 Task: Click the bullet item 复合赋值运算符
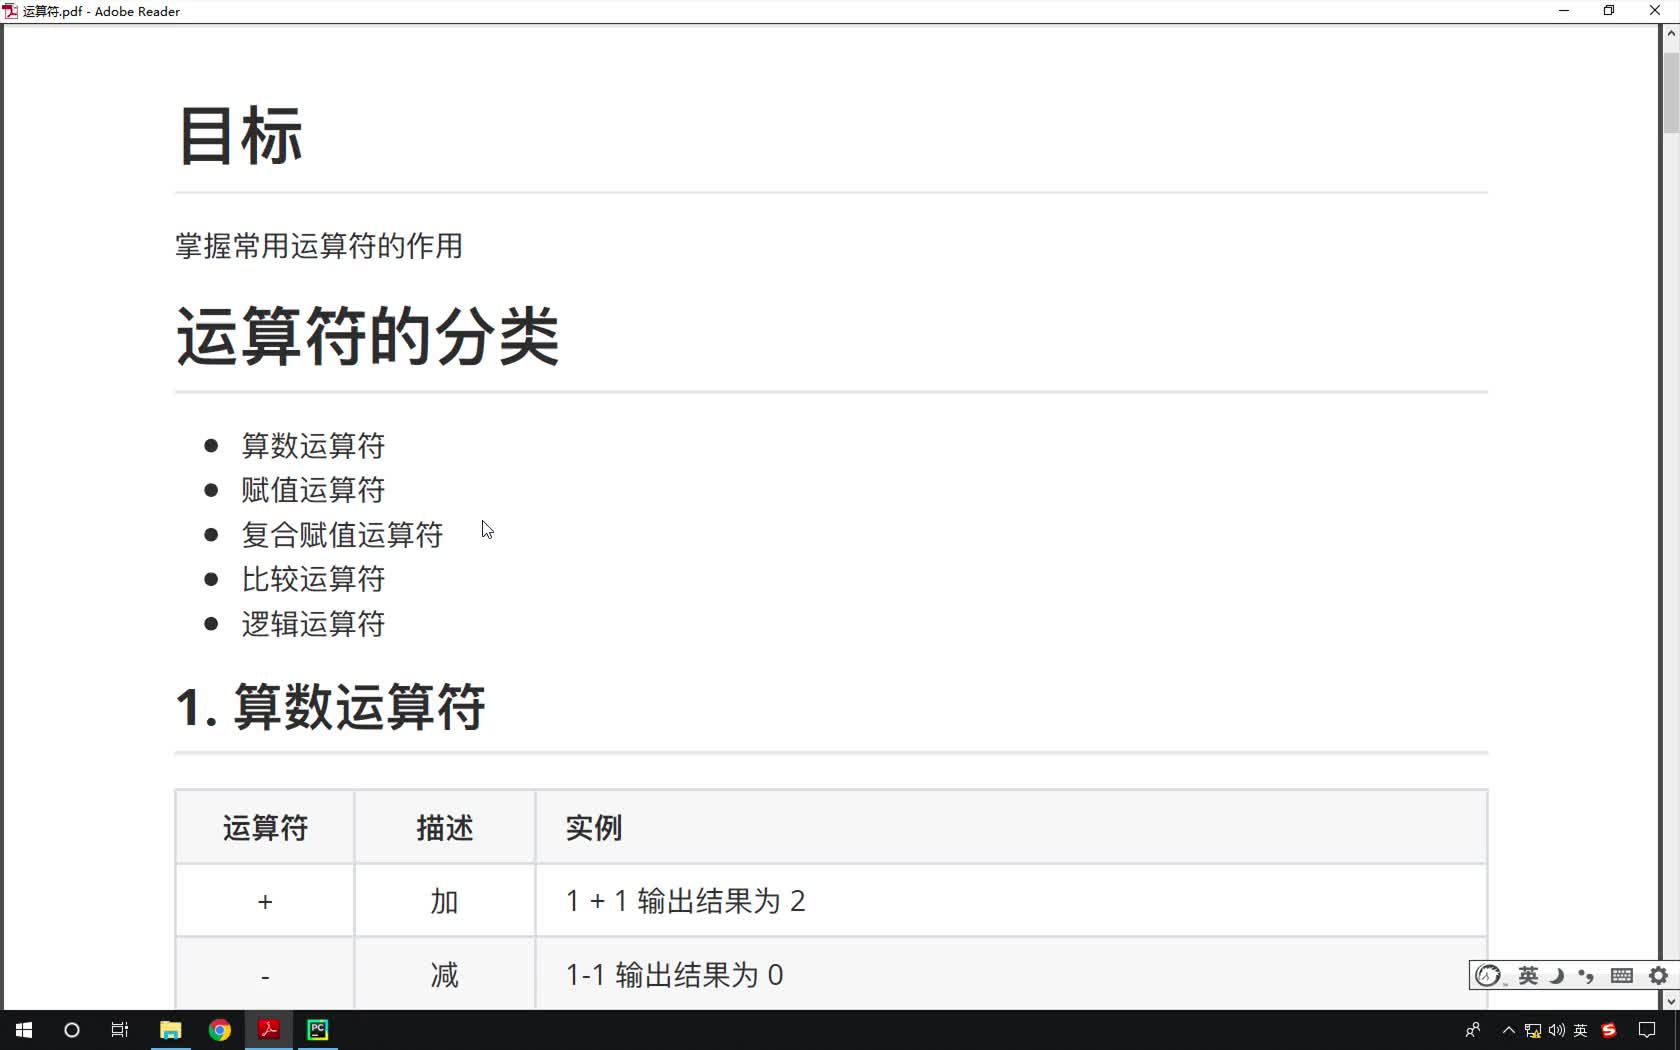pyautogui.click(x=342, y=535)
